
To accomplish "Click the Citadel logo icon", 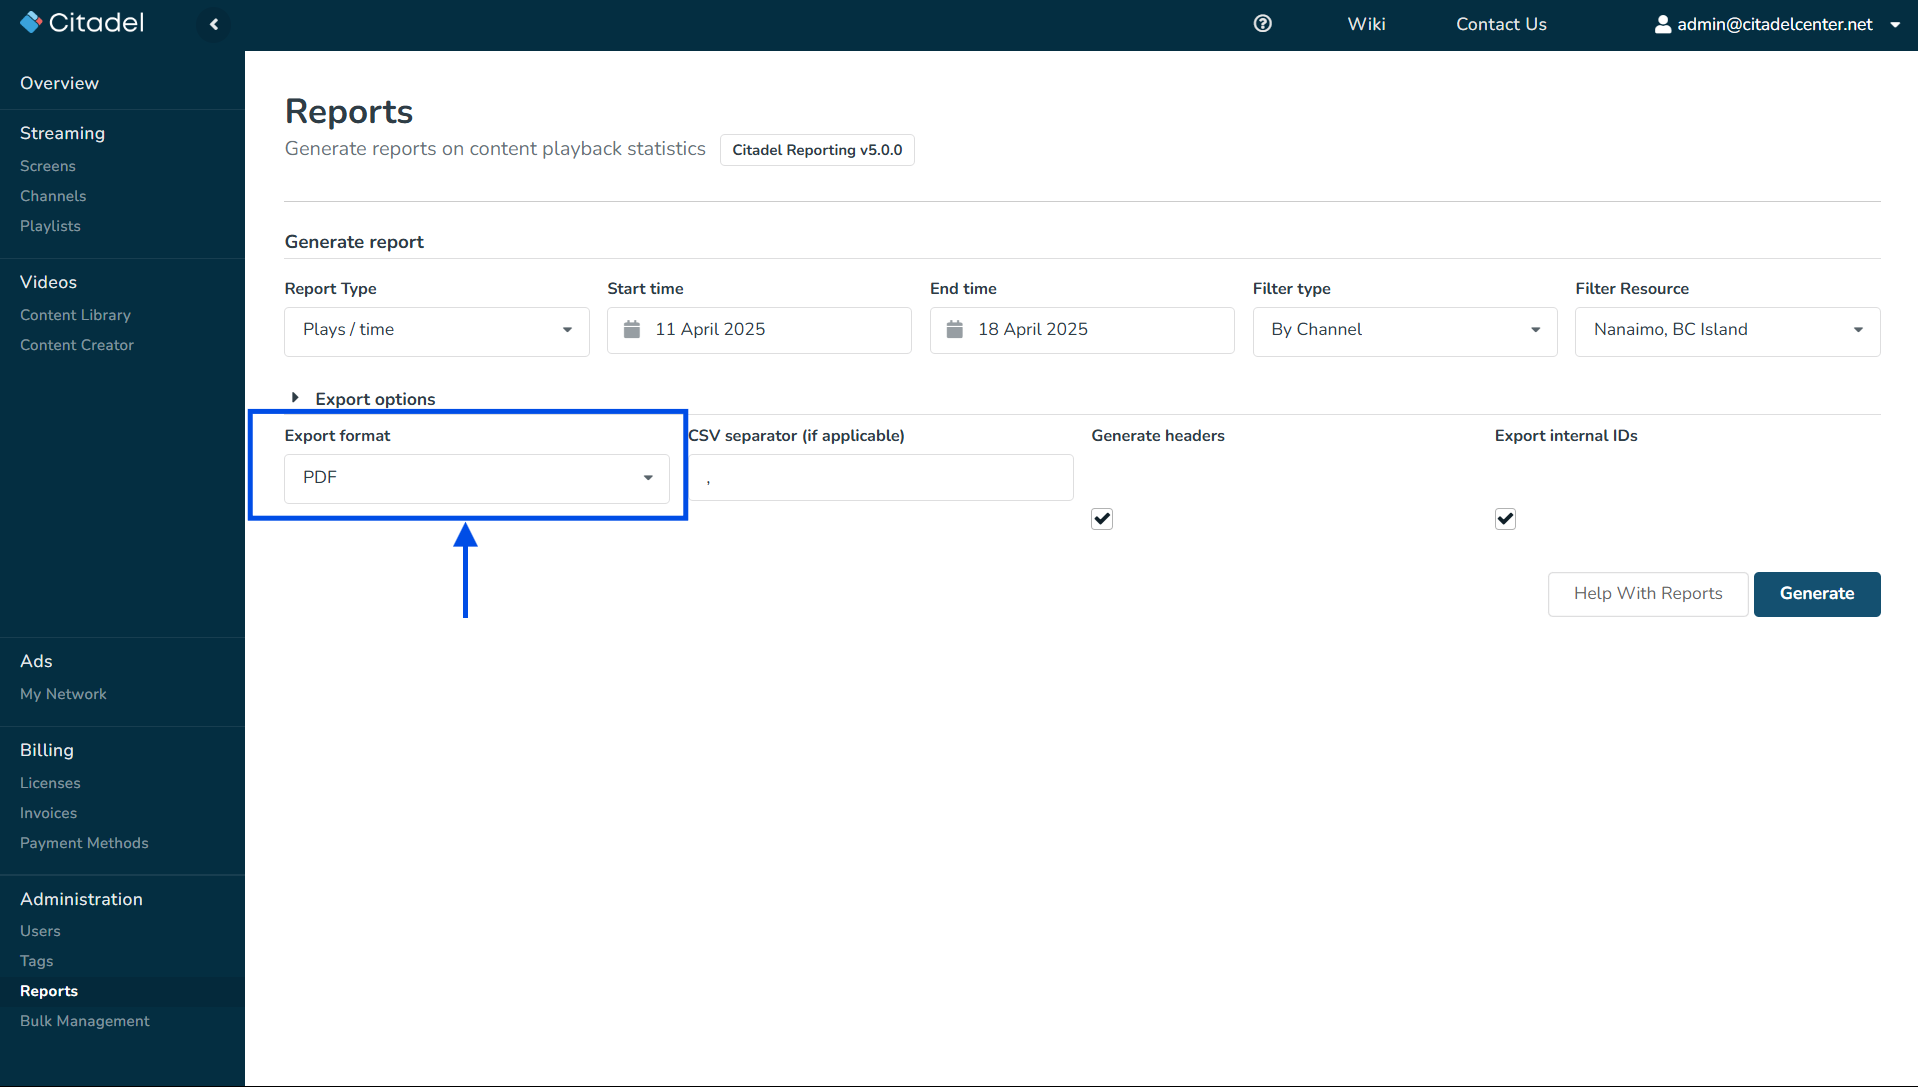I will click(x=31, y=22).
